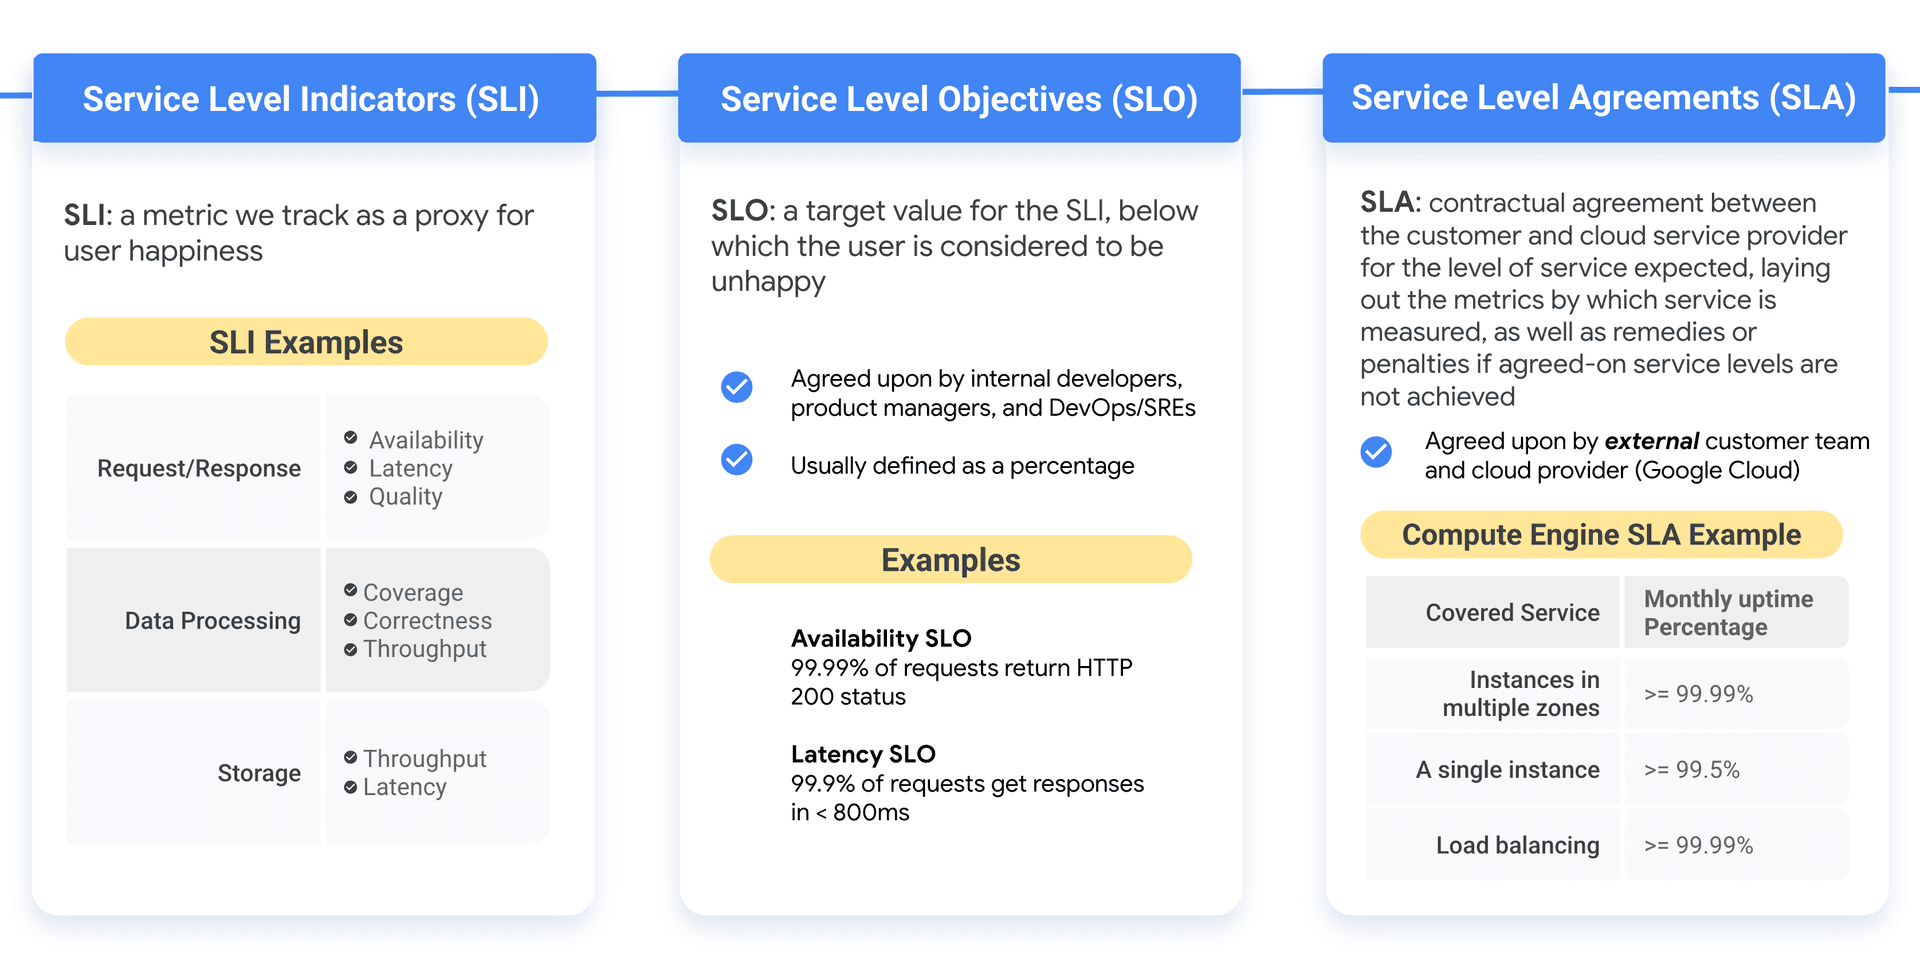Select the Service Level Objectives (SLO) header
1920x953 pixels.
pos(959,98)
